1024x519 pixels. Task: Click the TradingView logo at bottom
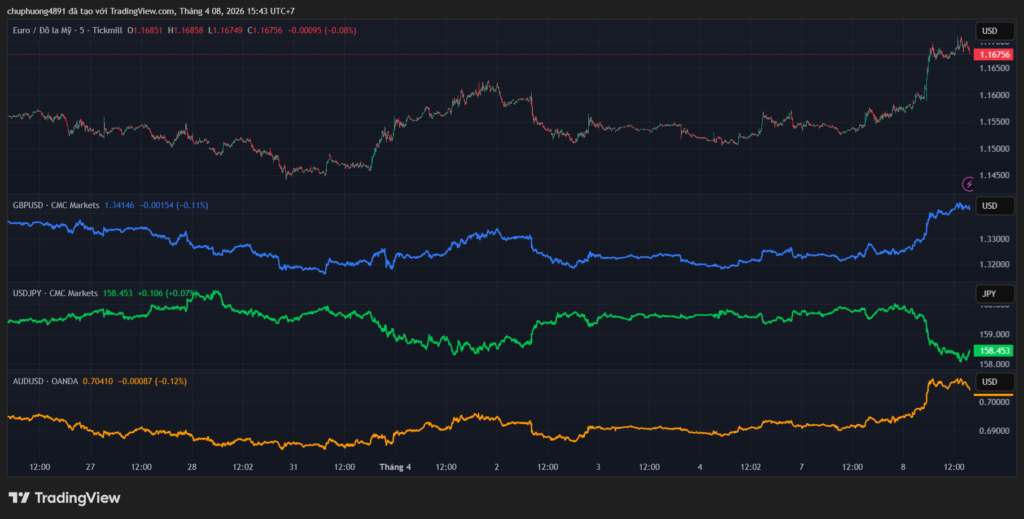click(64, 498)
